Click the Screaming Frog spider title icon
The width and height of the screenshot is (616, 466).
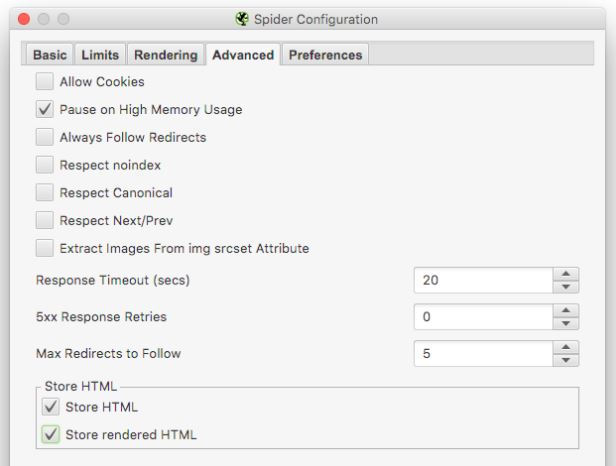242,19
